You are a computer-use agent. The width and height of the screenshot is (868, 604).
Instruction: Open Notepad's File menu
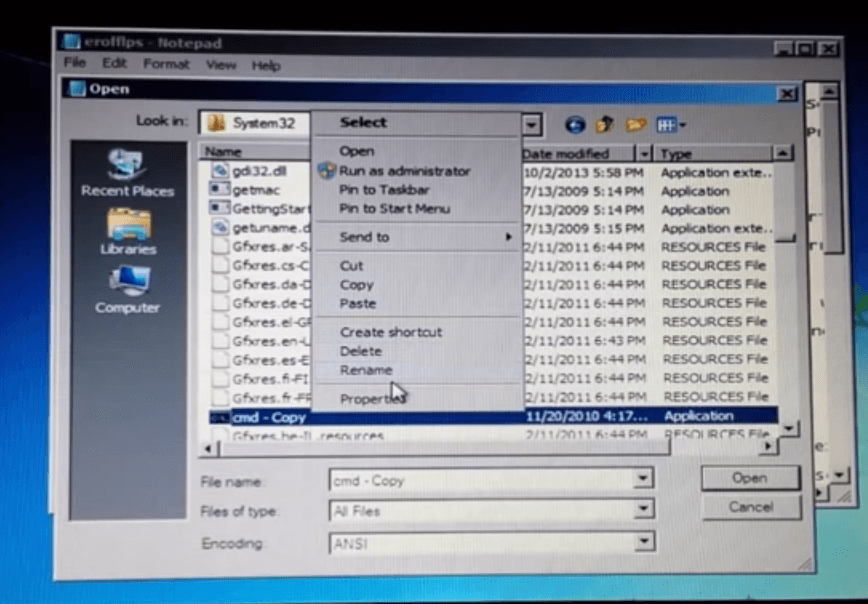(x=75, y=63)
